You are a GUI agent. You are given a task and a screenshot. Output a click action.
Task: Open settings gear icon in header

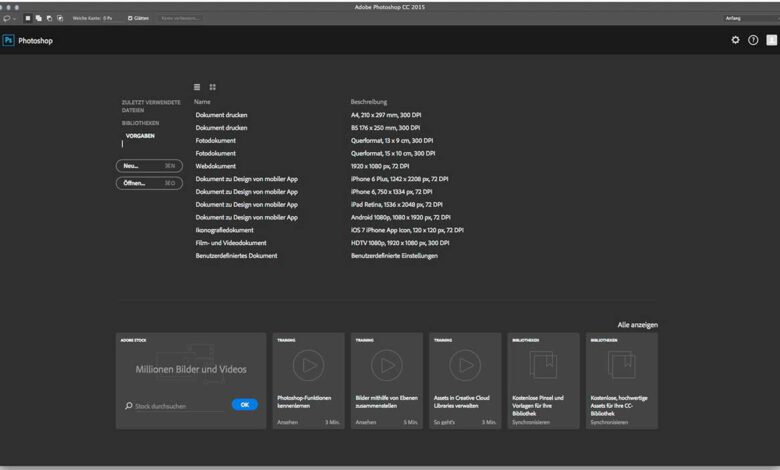point(736,40)
